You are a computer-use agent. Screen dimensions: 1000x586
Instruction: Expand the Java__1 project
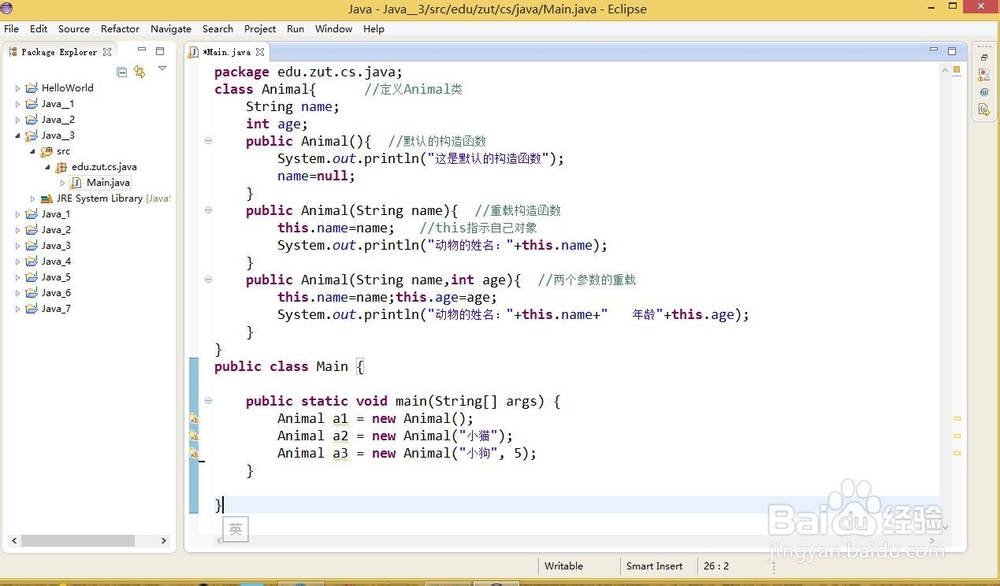[x=17, y=104]
